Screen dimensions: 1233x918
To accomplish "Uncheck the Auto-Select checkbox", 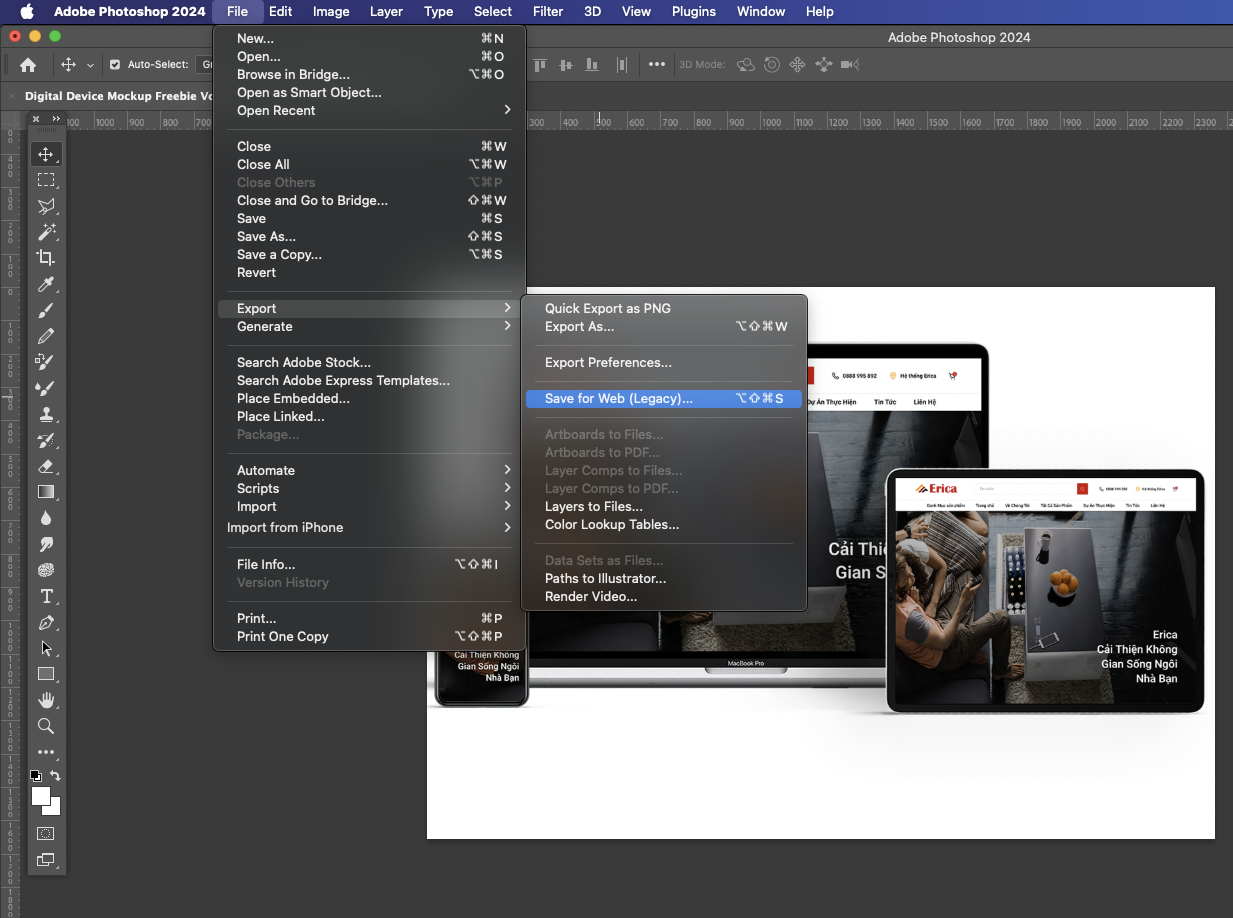I will point(115,65).
